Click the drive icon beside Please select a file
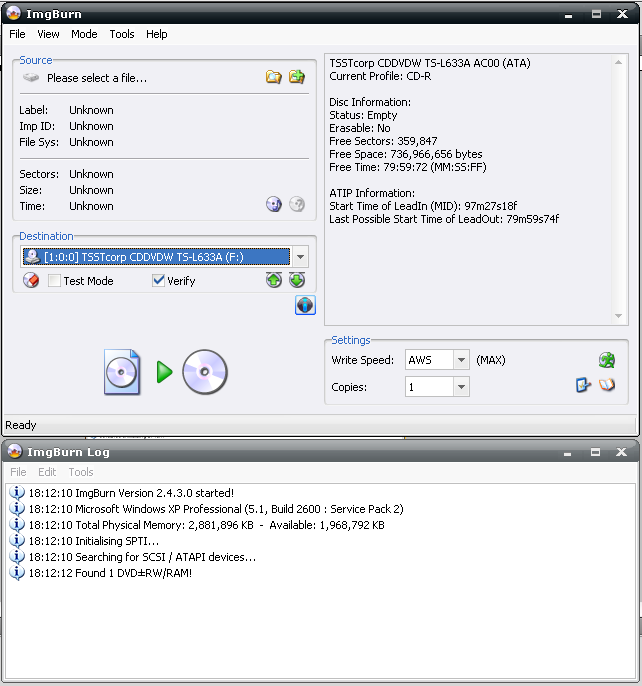 pos(31,78)
